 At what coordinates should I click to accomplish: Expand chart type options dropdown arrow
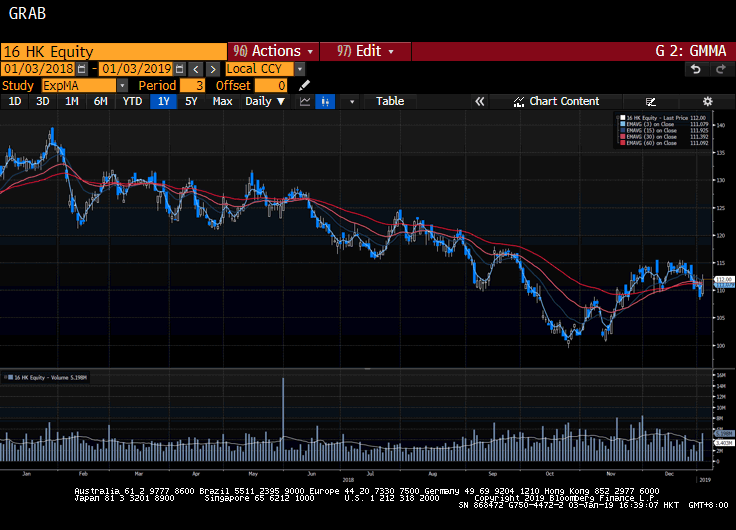coord(352,102)
